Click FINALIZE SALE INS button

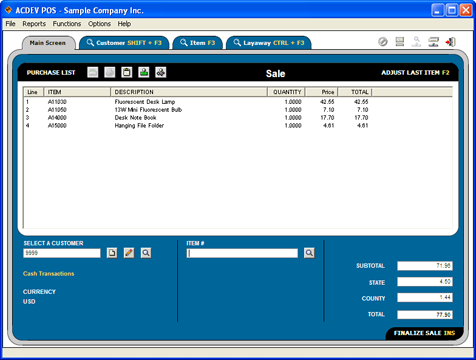(x=424, y=333)
